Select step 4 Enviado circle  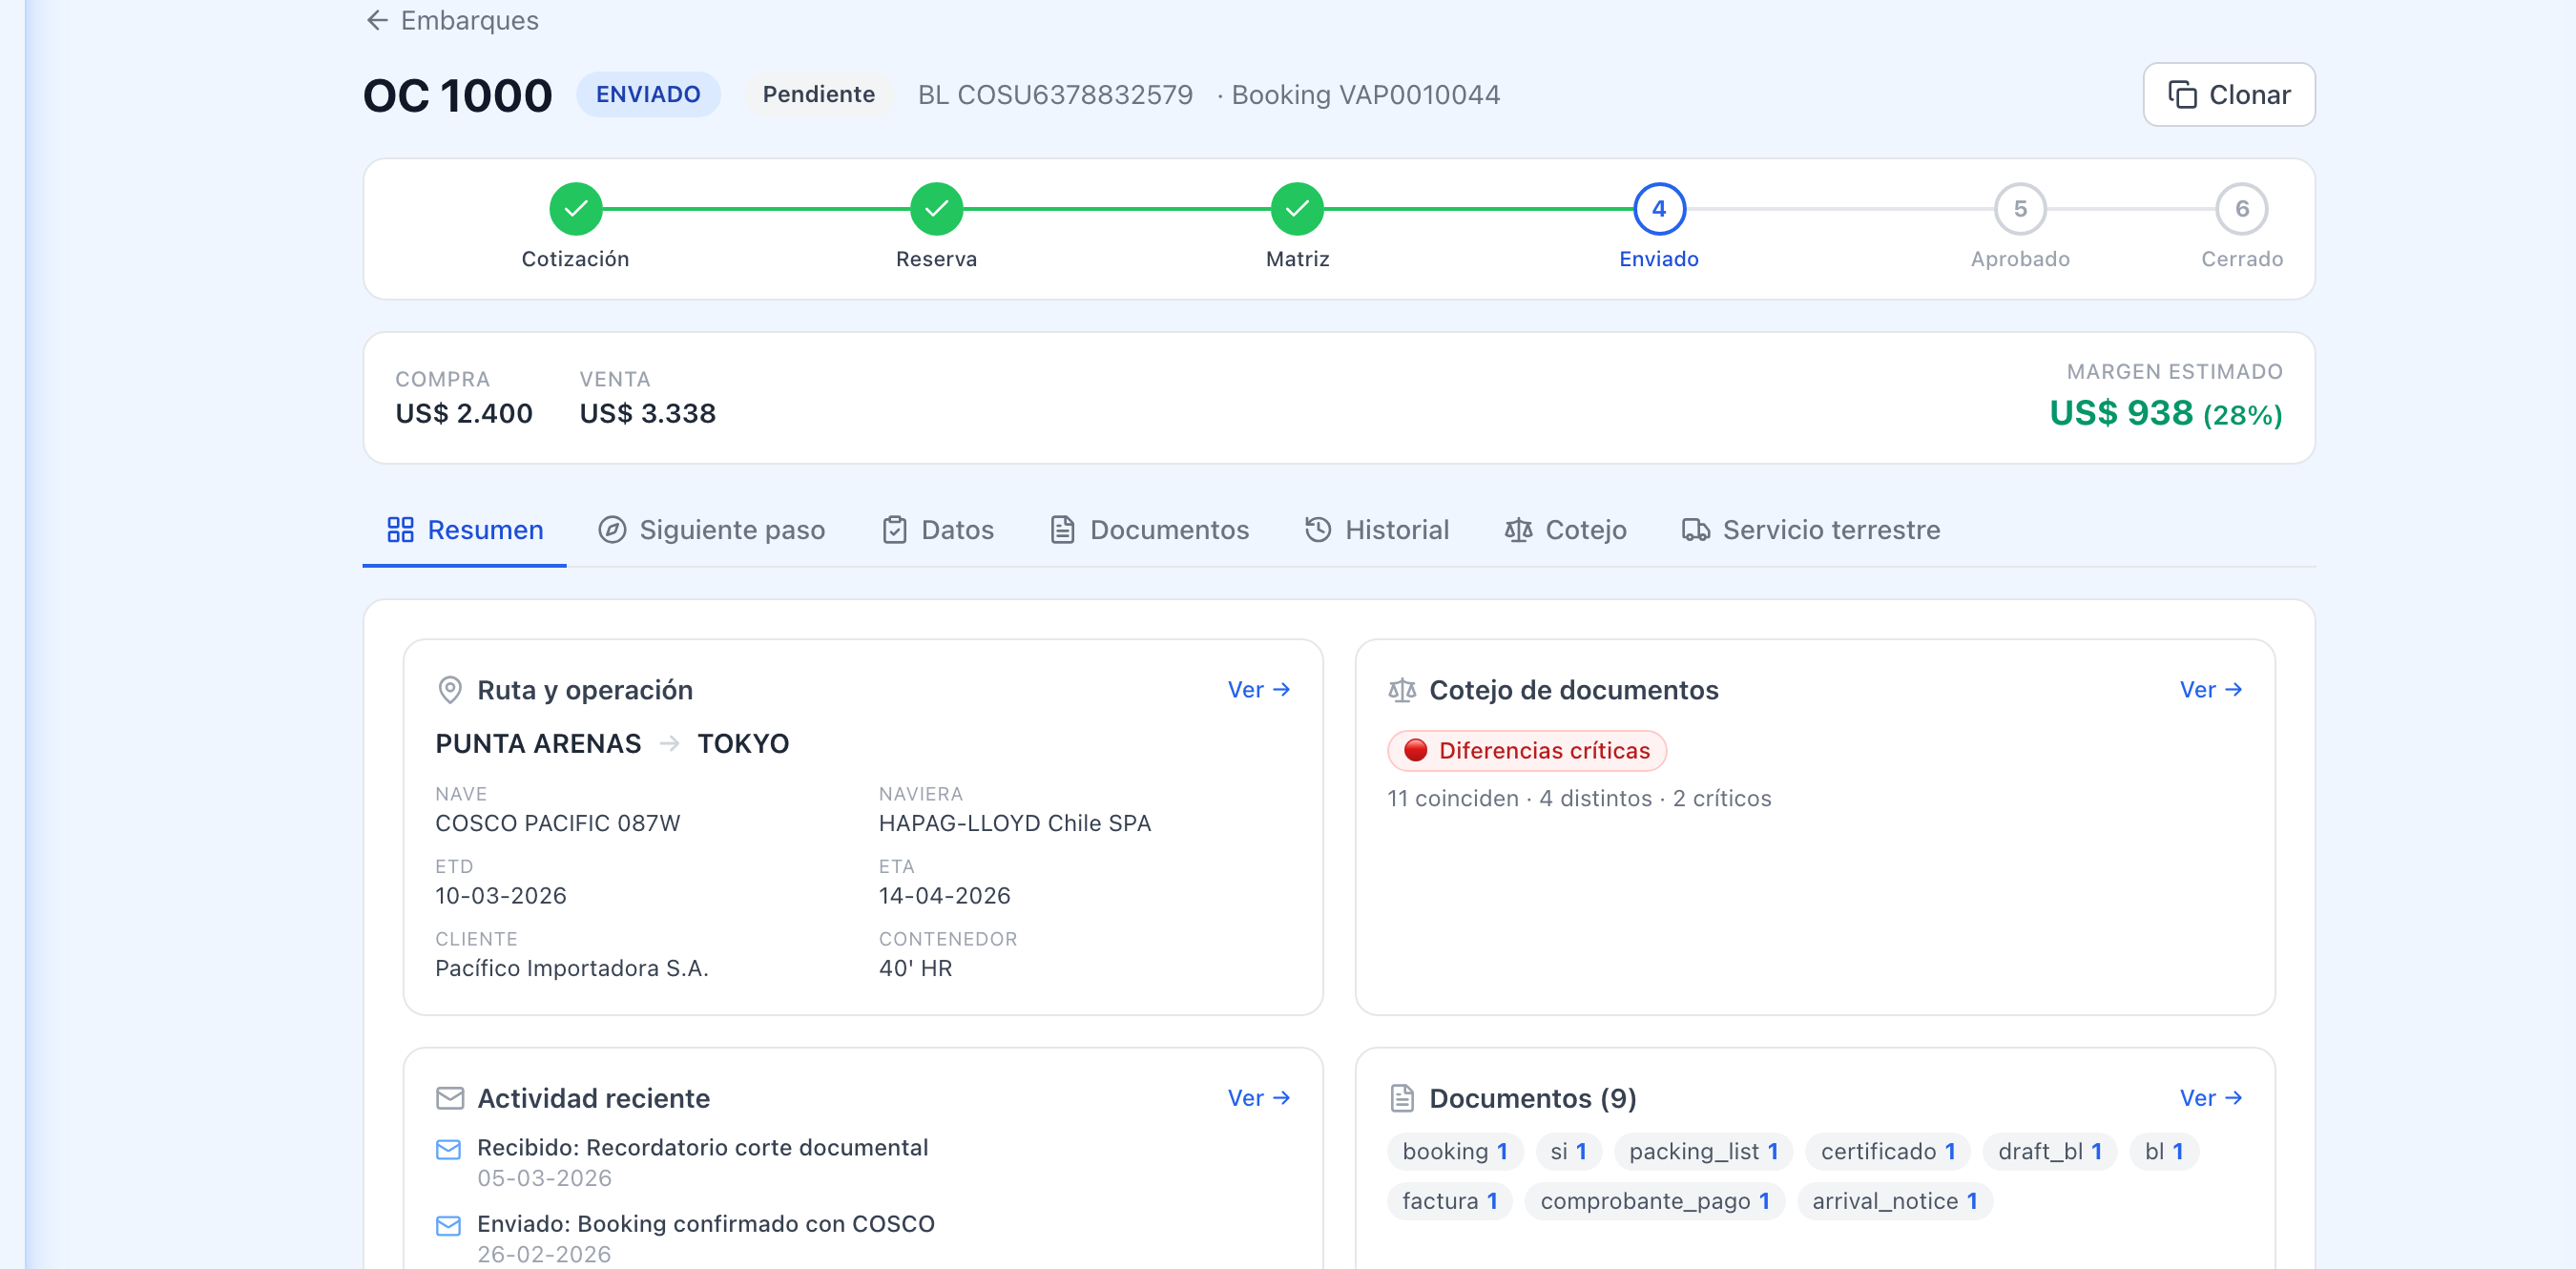click(1659, 209)
